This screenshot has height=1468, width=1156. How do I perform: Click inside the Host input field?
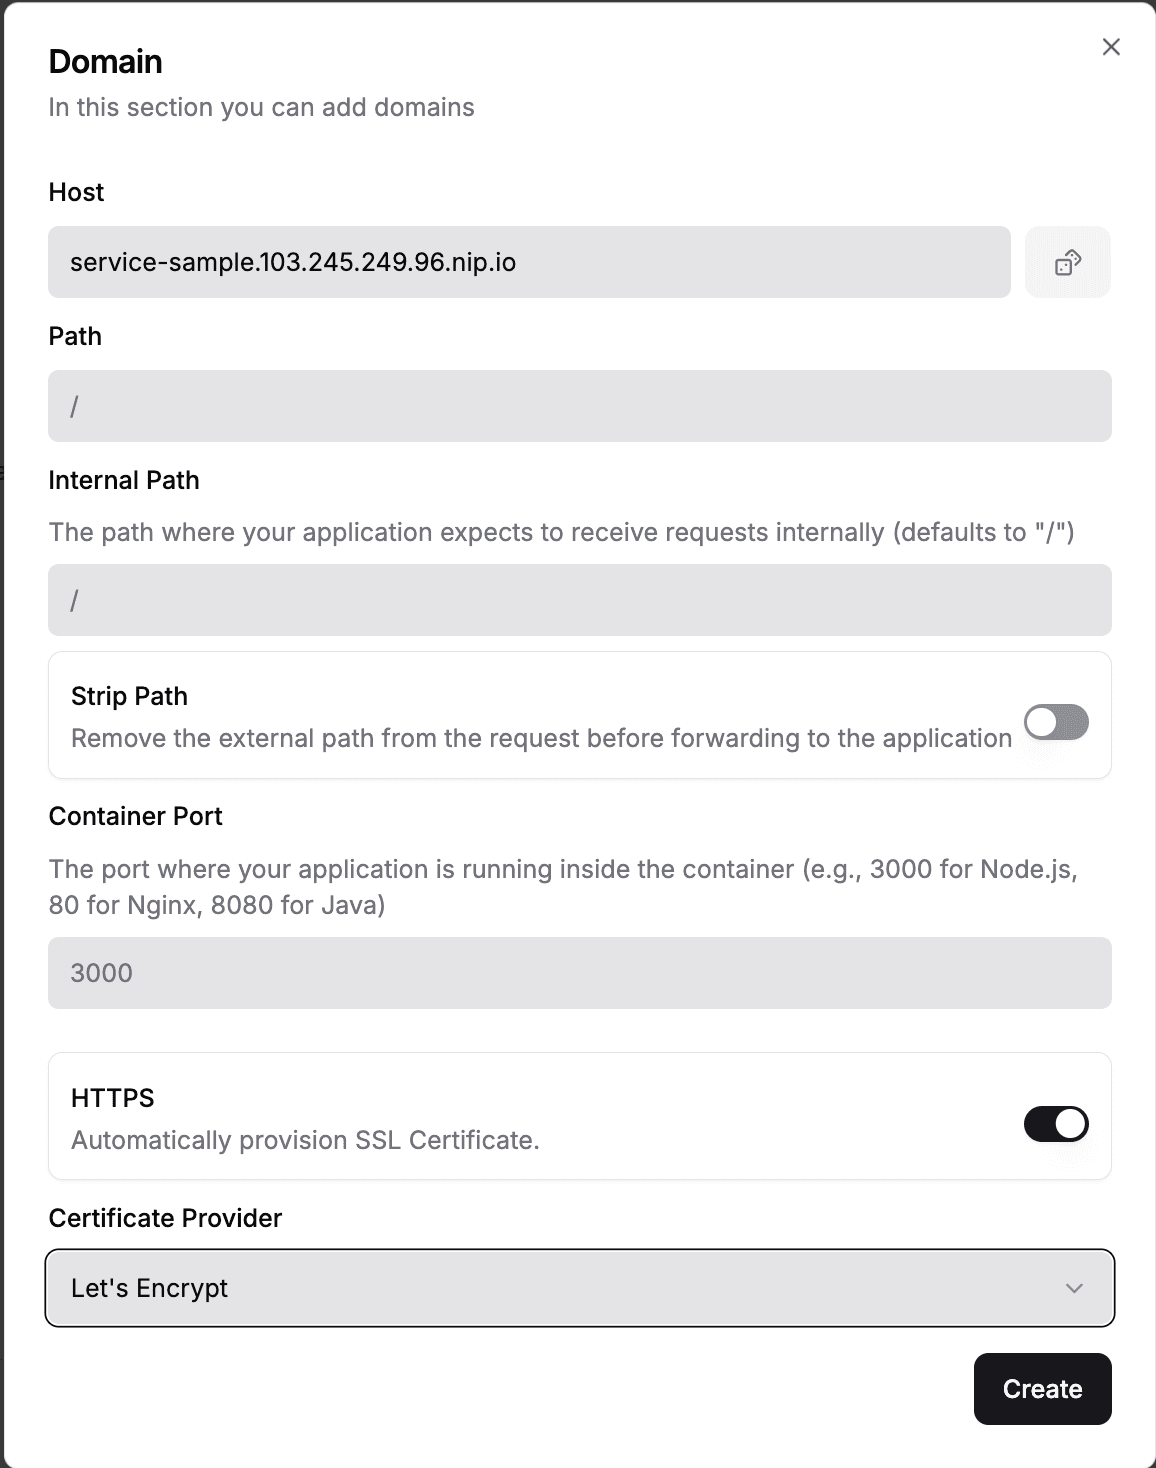click(530, 262)
